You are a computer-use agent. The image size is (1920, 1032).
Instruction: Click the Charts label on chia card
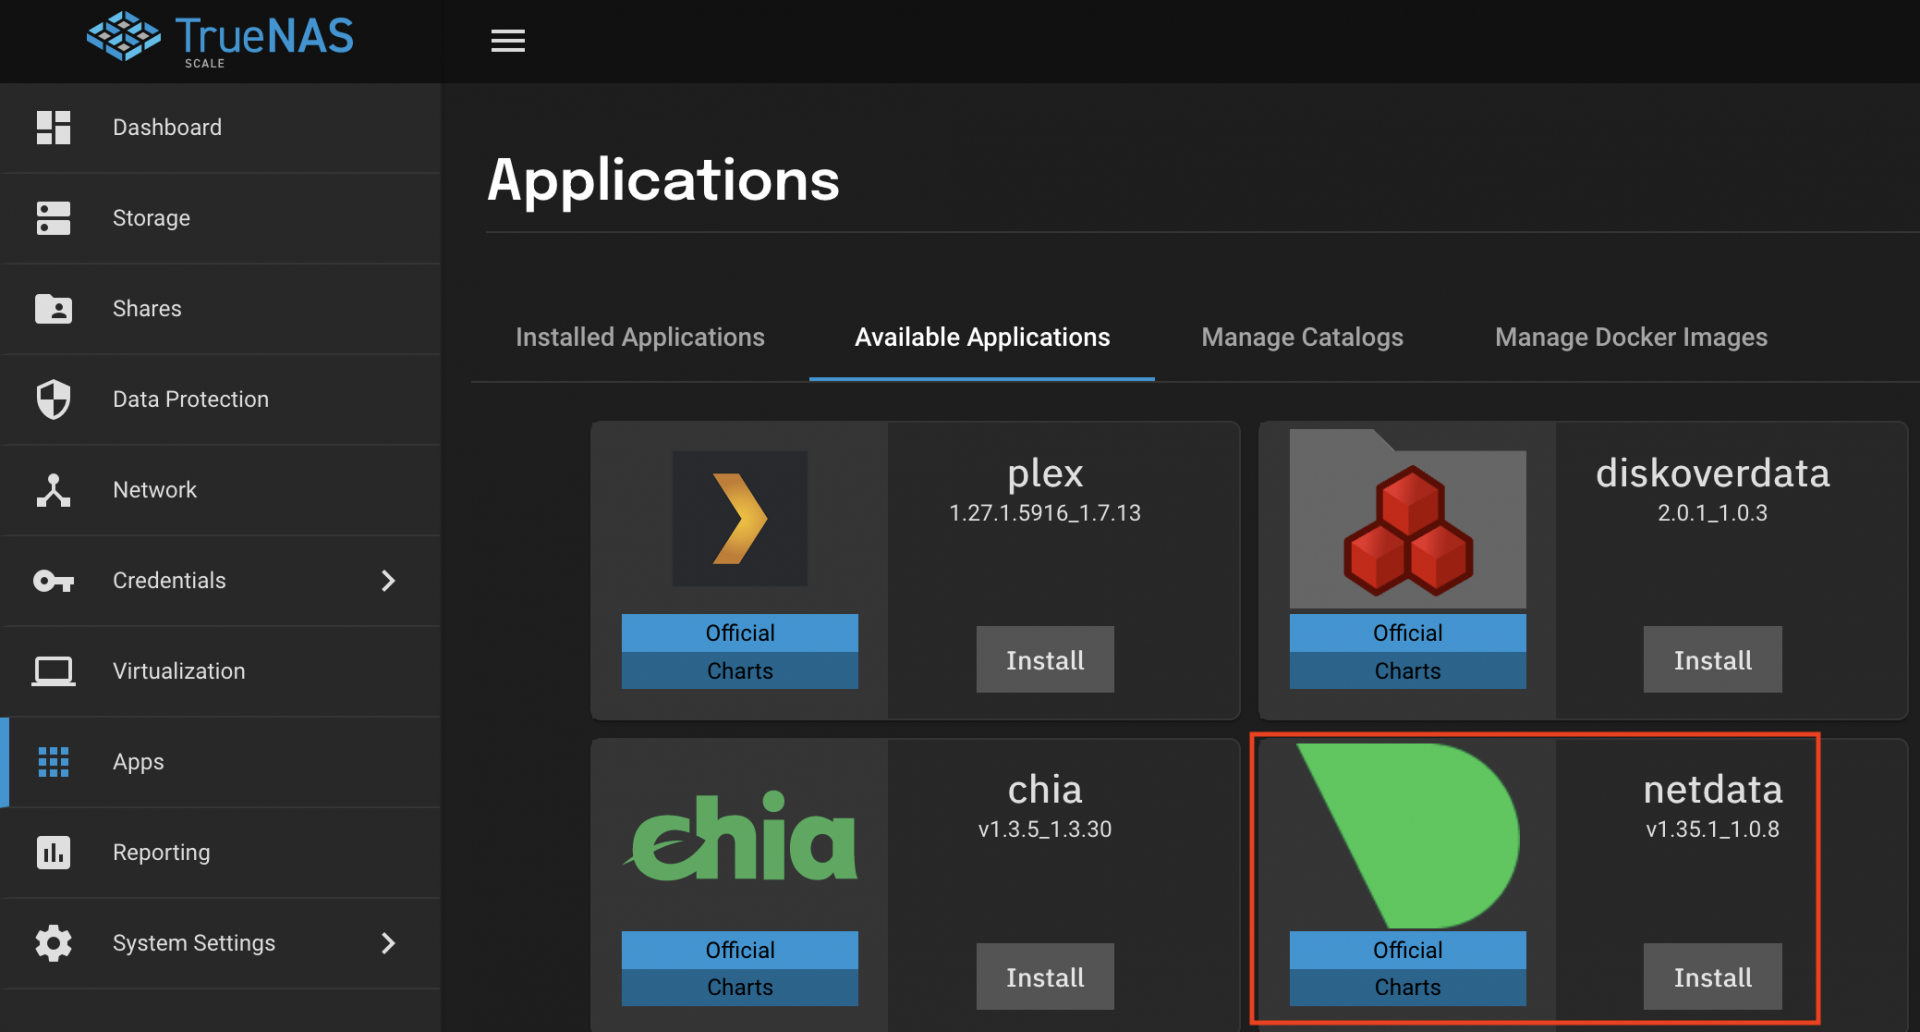(740, 987)
